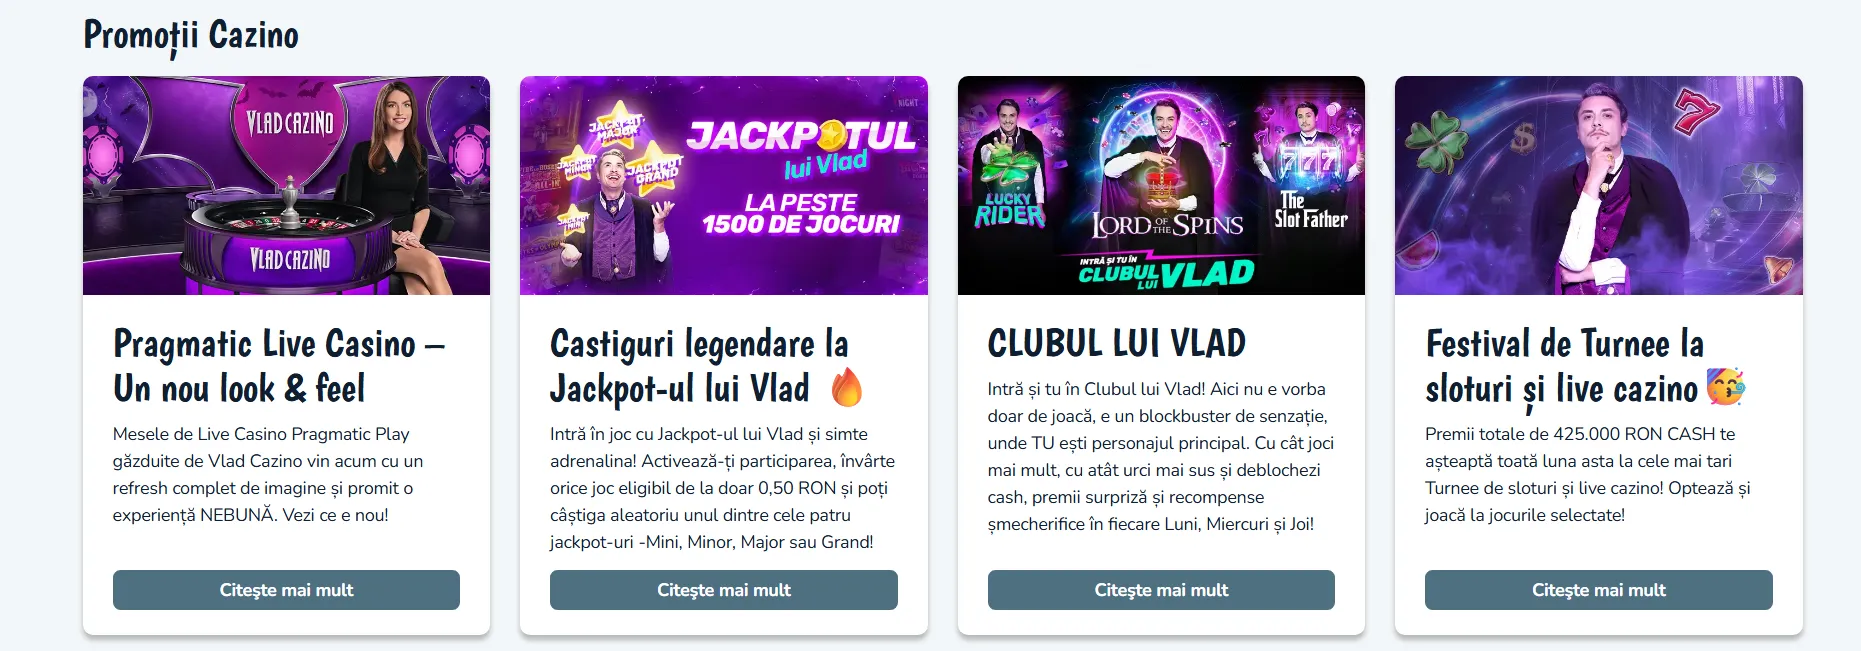Open the Pragmatic Live Casino roulette banner
Viewport: 1861px width, 651px height.
coord(286,185)
